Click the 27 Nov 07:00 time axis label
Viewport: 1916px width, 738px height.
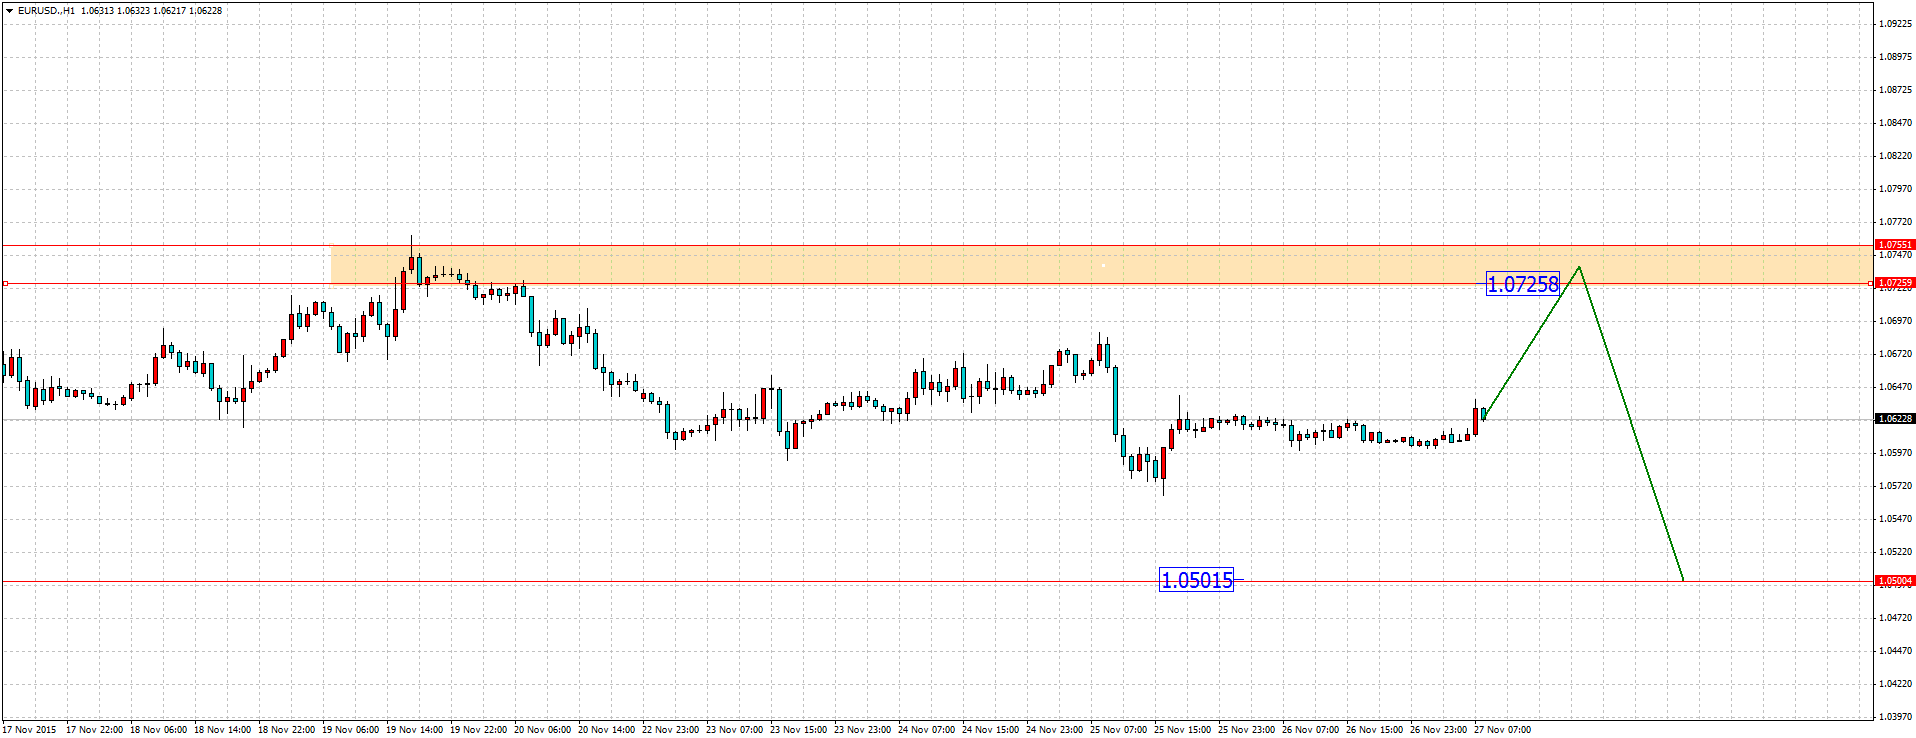pyautogui.click(x=1502, y=730)
